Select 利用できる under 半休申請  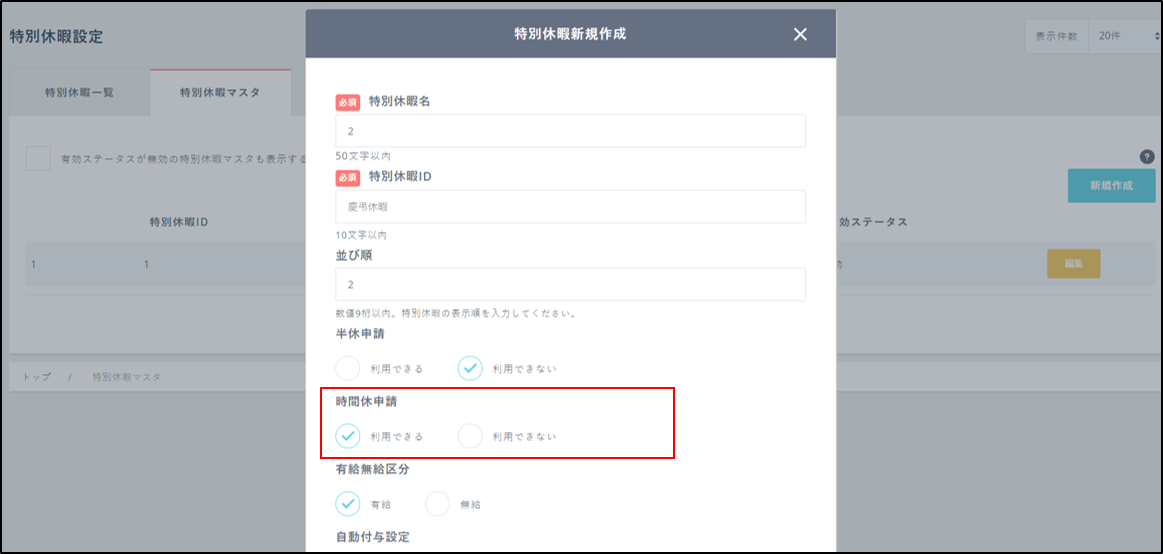[348, 368]
